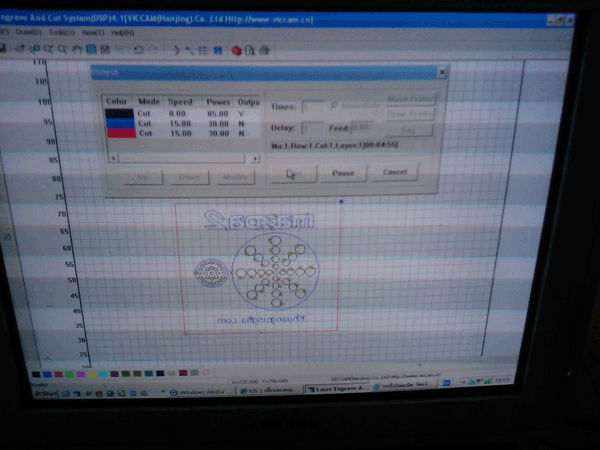The image size is (600, 450).
Task: Pick the cyan swatch in bottom palette
Action: pyautogui.click(x=103, y=374)
